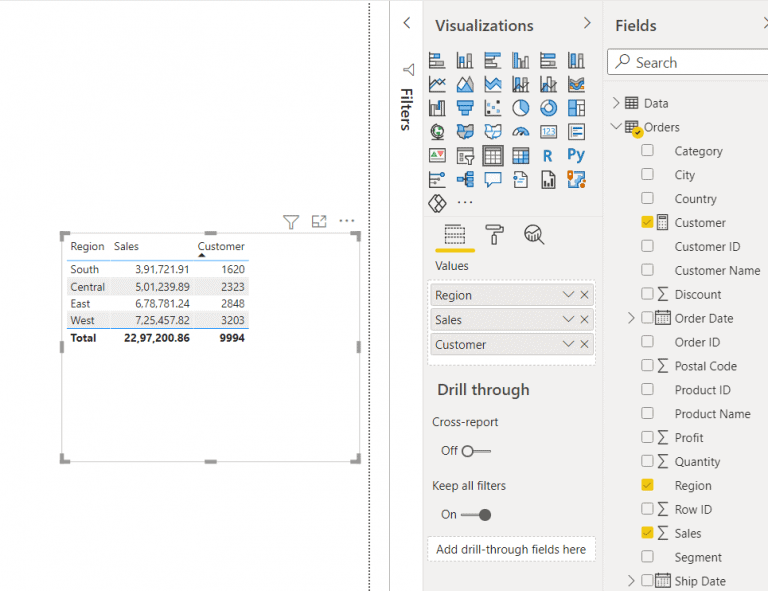768x591 pixels.
Task: Open the Sales value field dropdown
Action: coord(568,319)
